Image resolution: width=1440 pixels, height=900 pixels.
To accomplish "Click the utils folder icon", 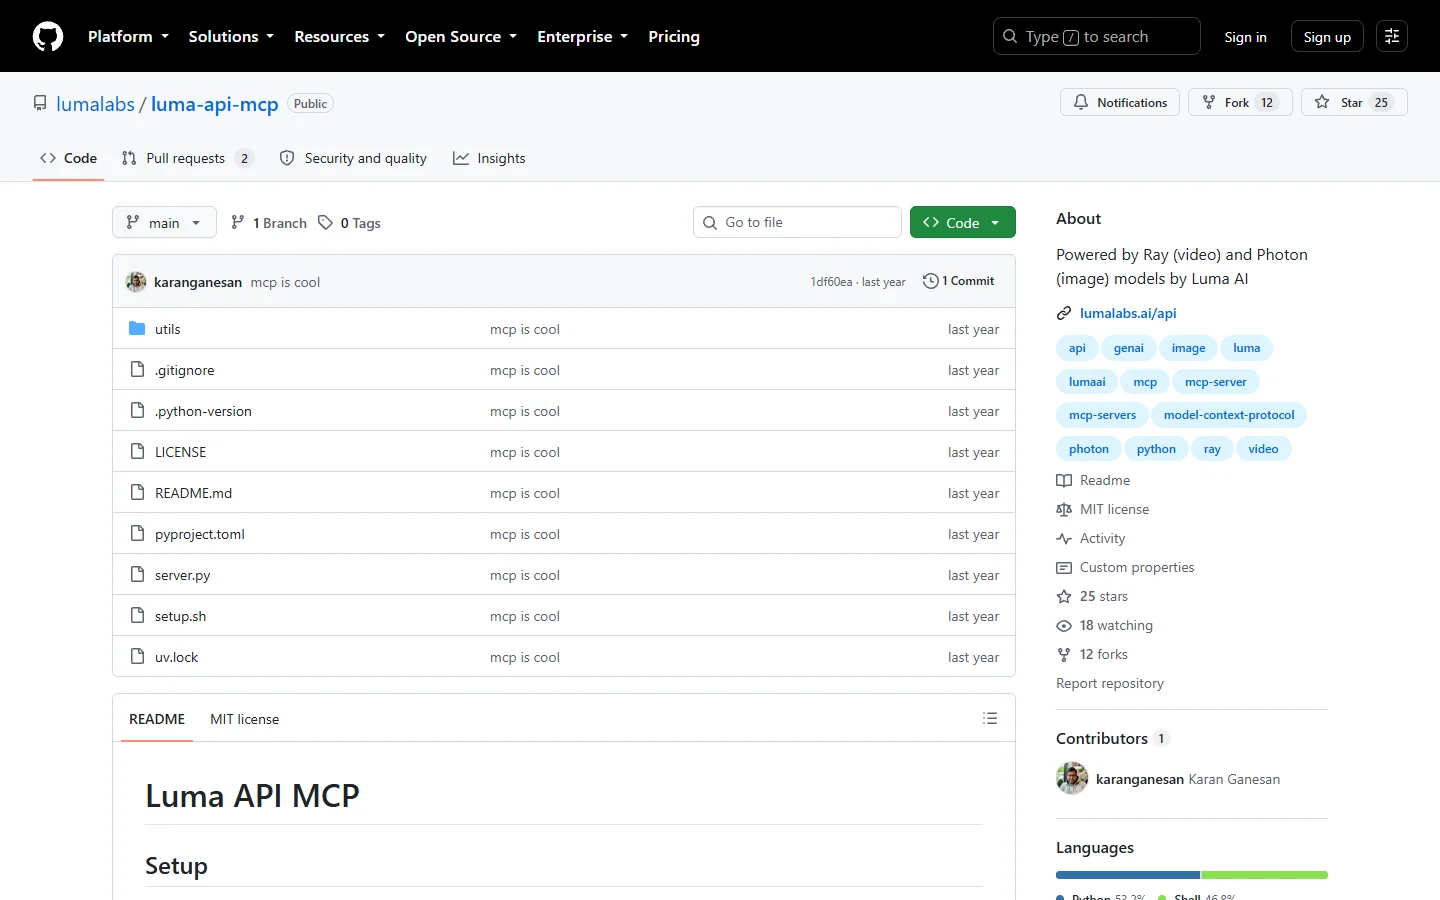I will point(137,329).
